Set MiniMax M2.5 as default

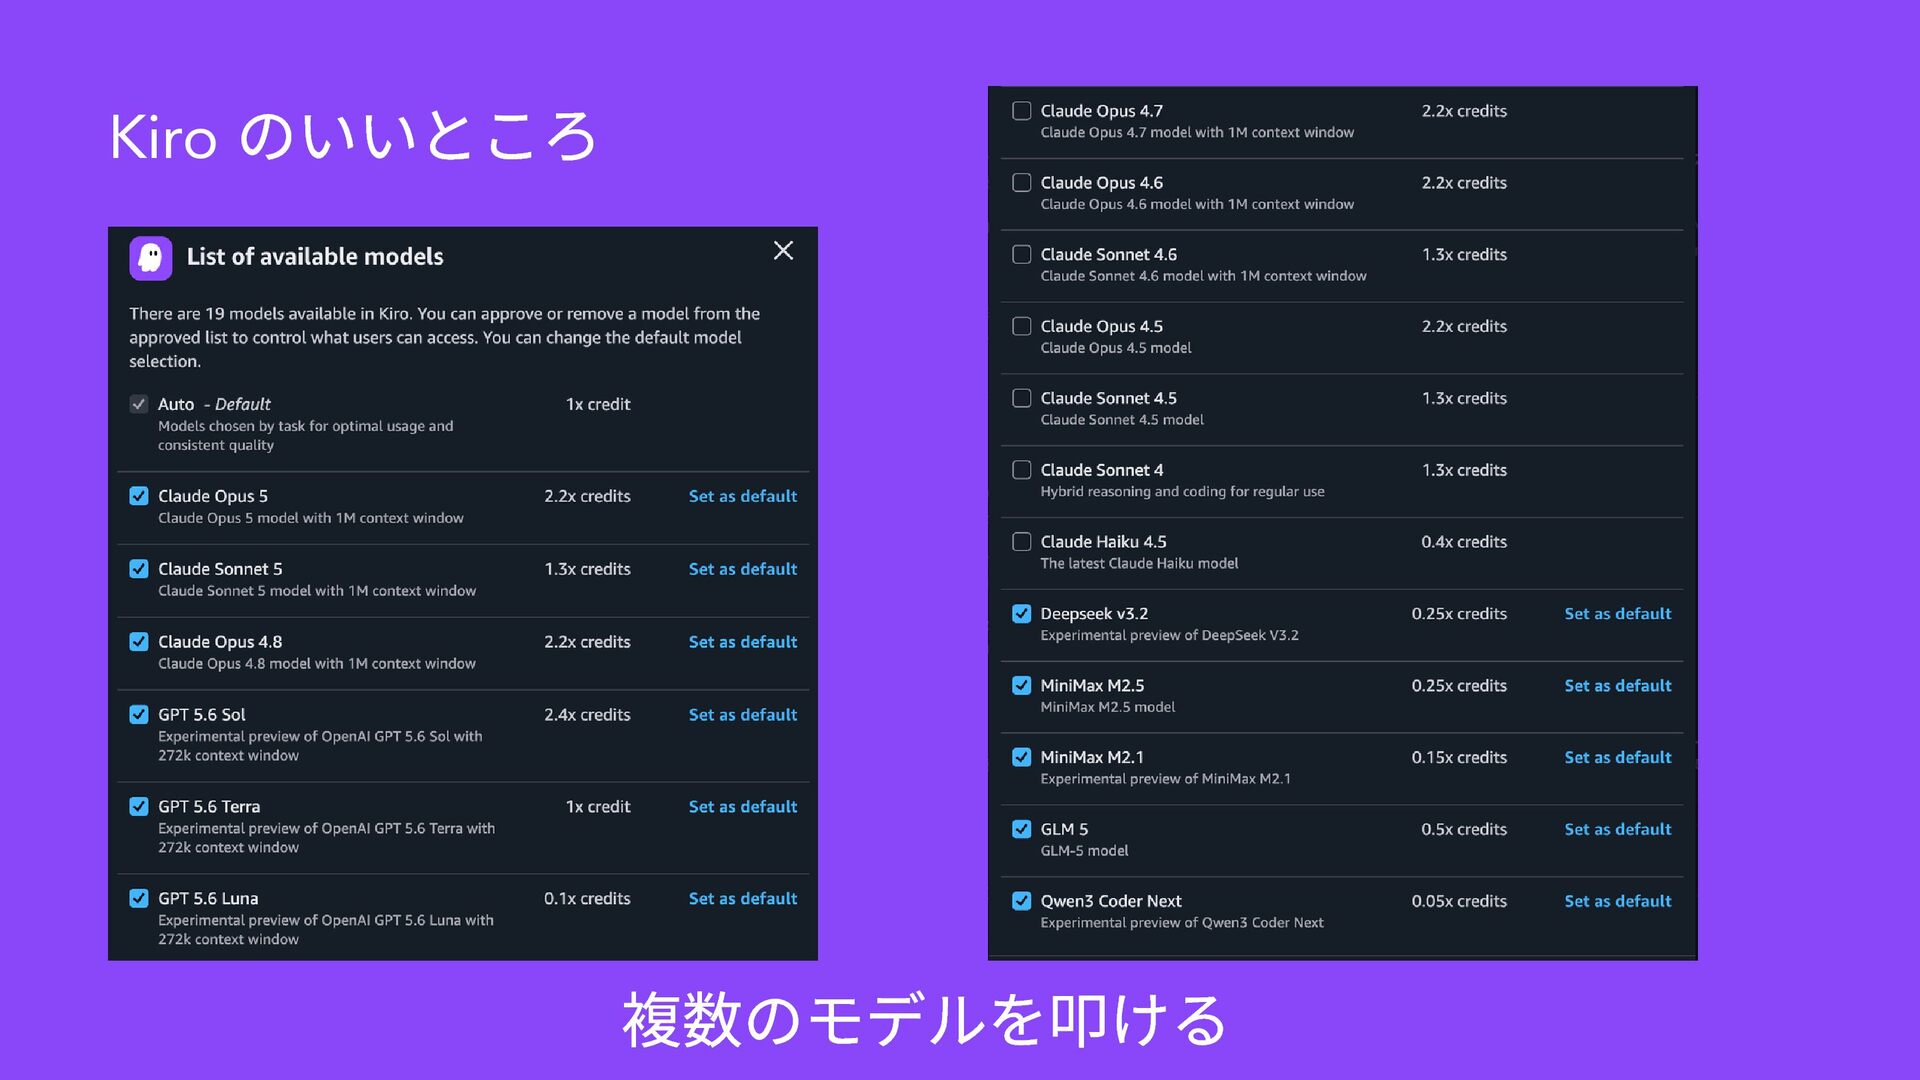click(x=1618, y=686)
